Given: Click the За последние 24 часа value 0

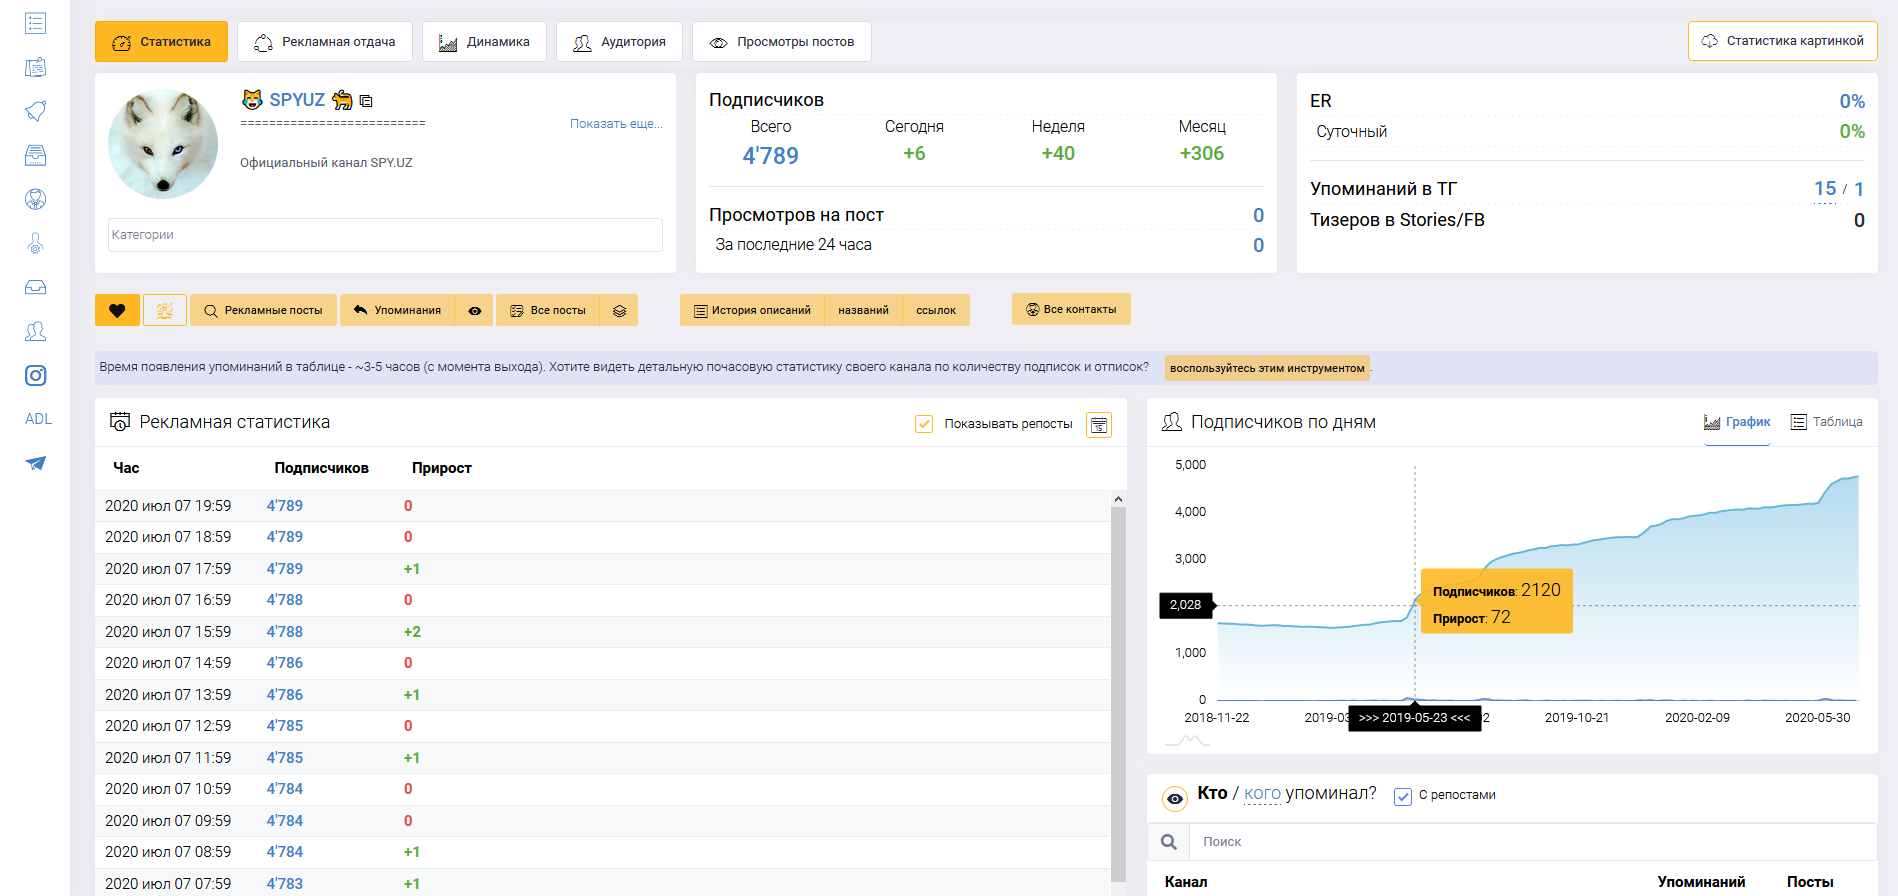Looking at the screenshot, I should [1258, 245].
